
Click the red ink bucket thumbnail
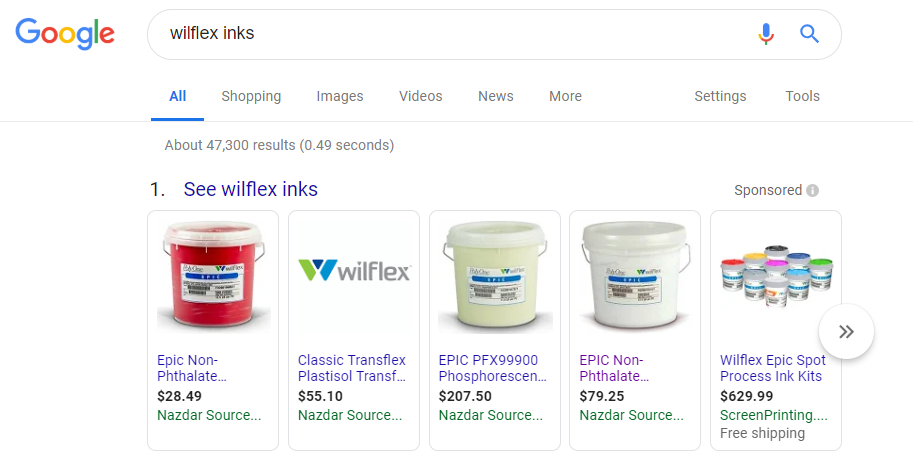pyautogui.click(x=213, y=275)
